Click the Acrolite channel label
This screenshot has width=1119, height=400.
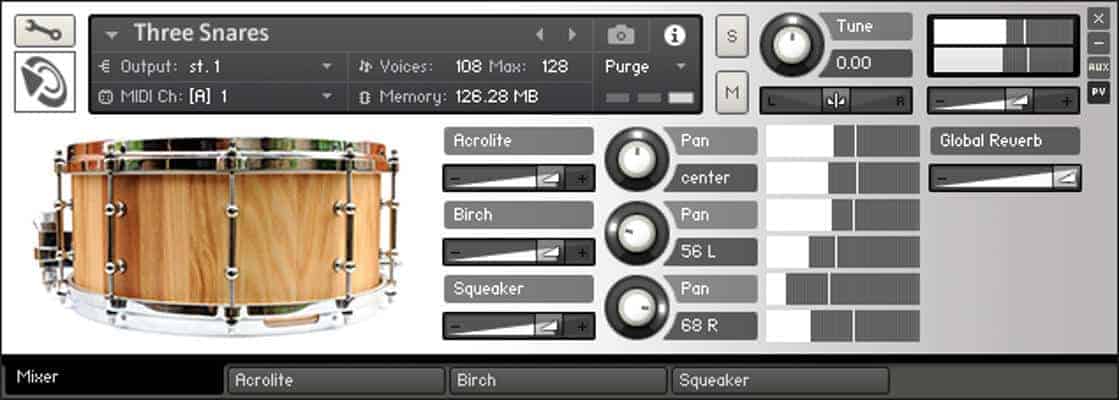(518, 140)
